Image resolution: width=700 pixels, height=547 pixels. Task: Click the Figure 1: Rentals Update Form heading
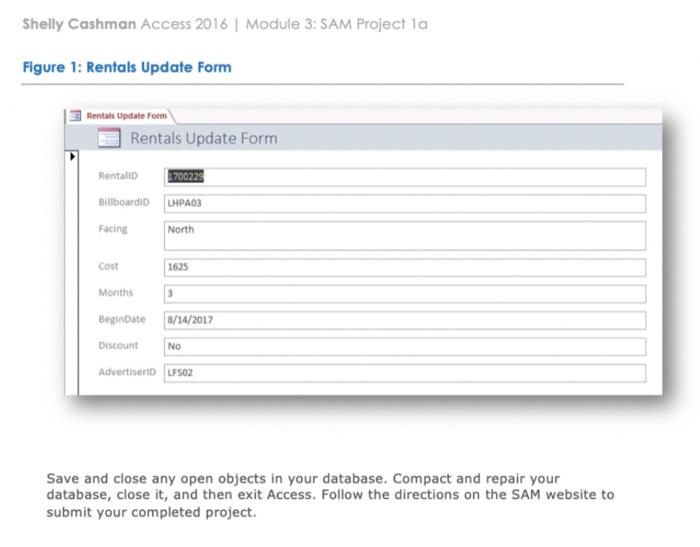pos(127,67)
